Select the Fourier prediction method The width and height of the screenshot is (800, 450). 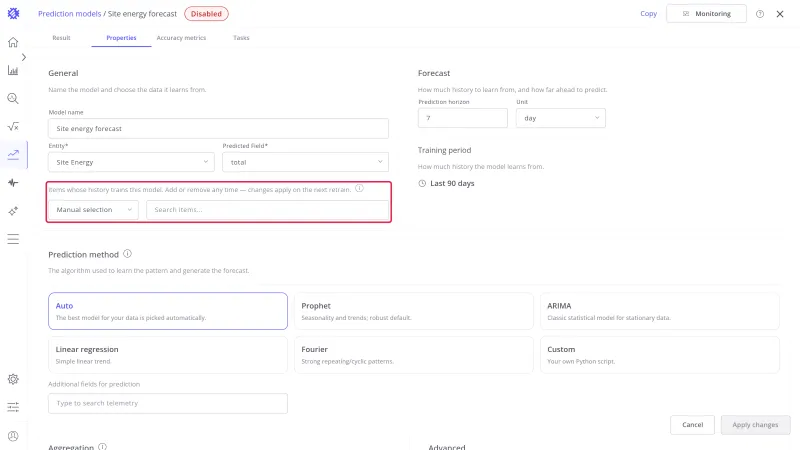[414, 355]
